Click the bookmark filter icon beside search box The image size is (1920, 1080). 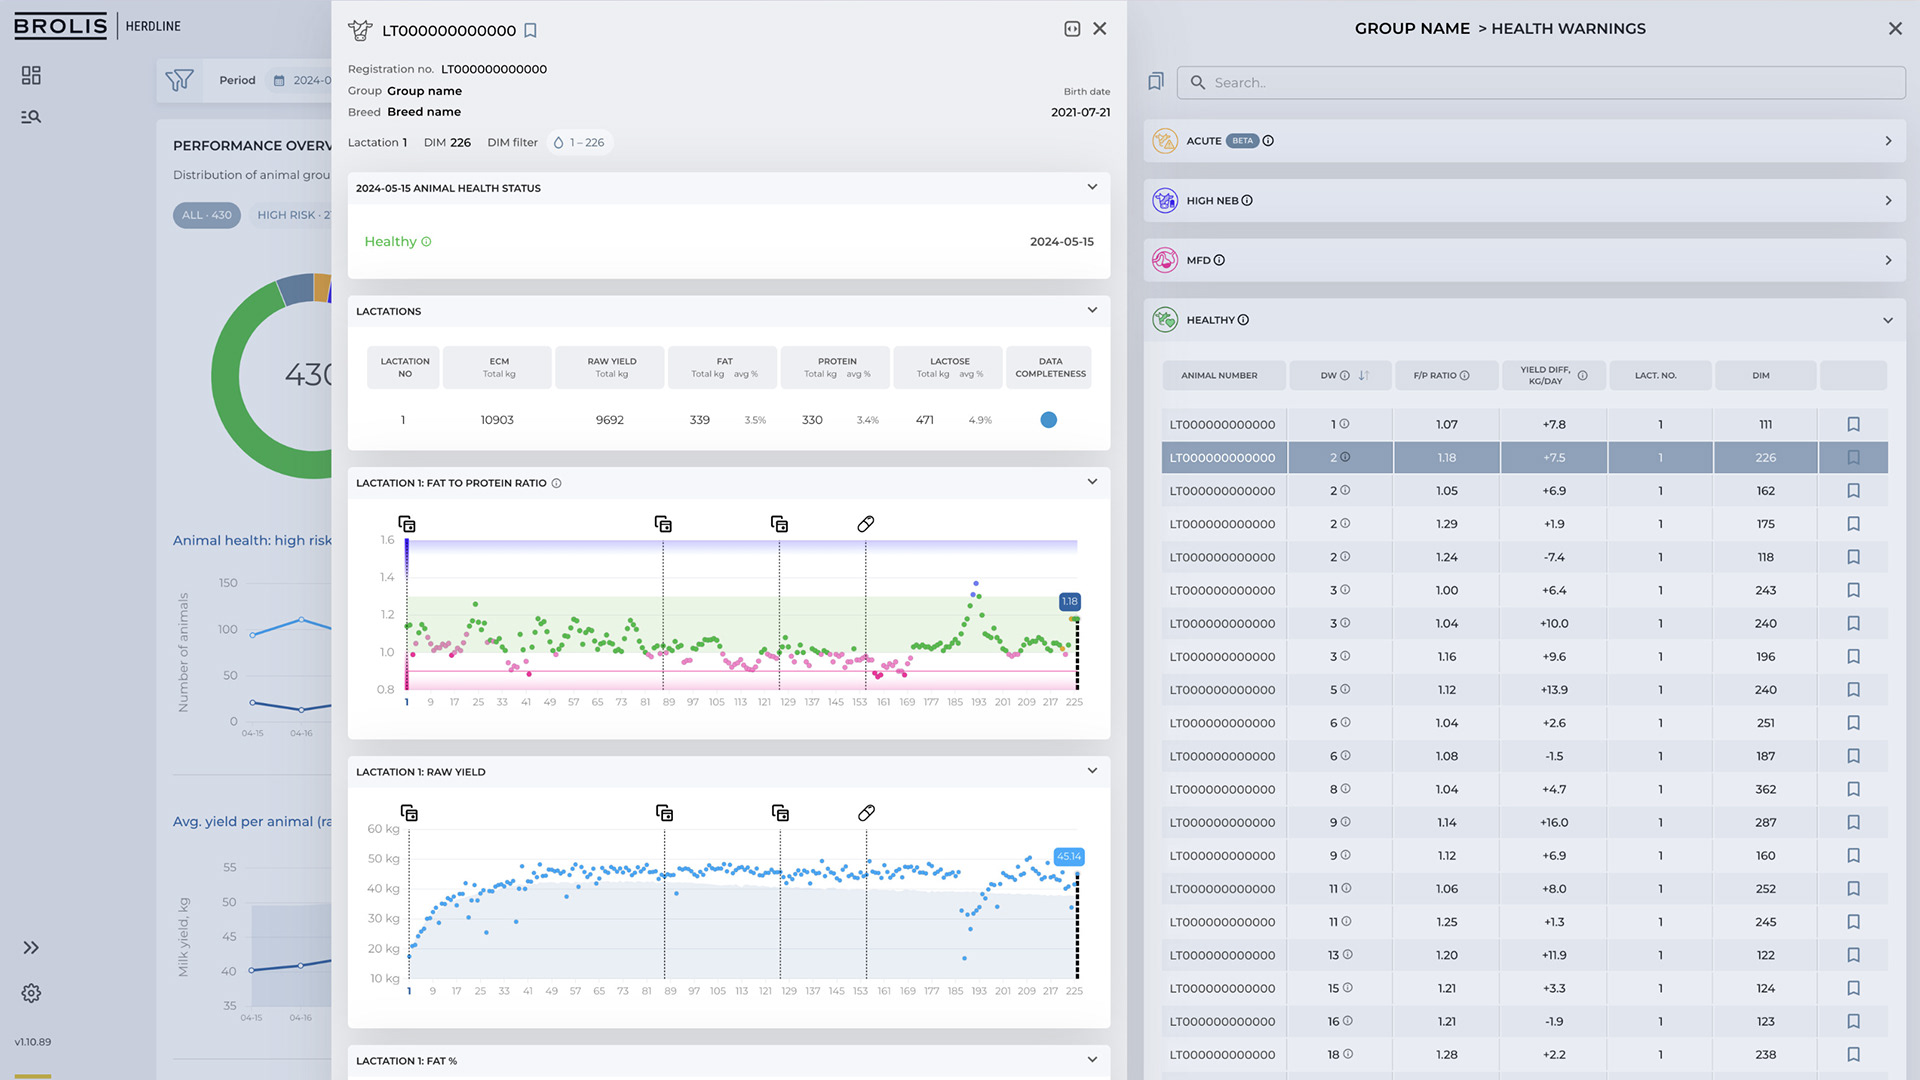click(x=1156, y=82)
